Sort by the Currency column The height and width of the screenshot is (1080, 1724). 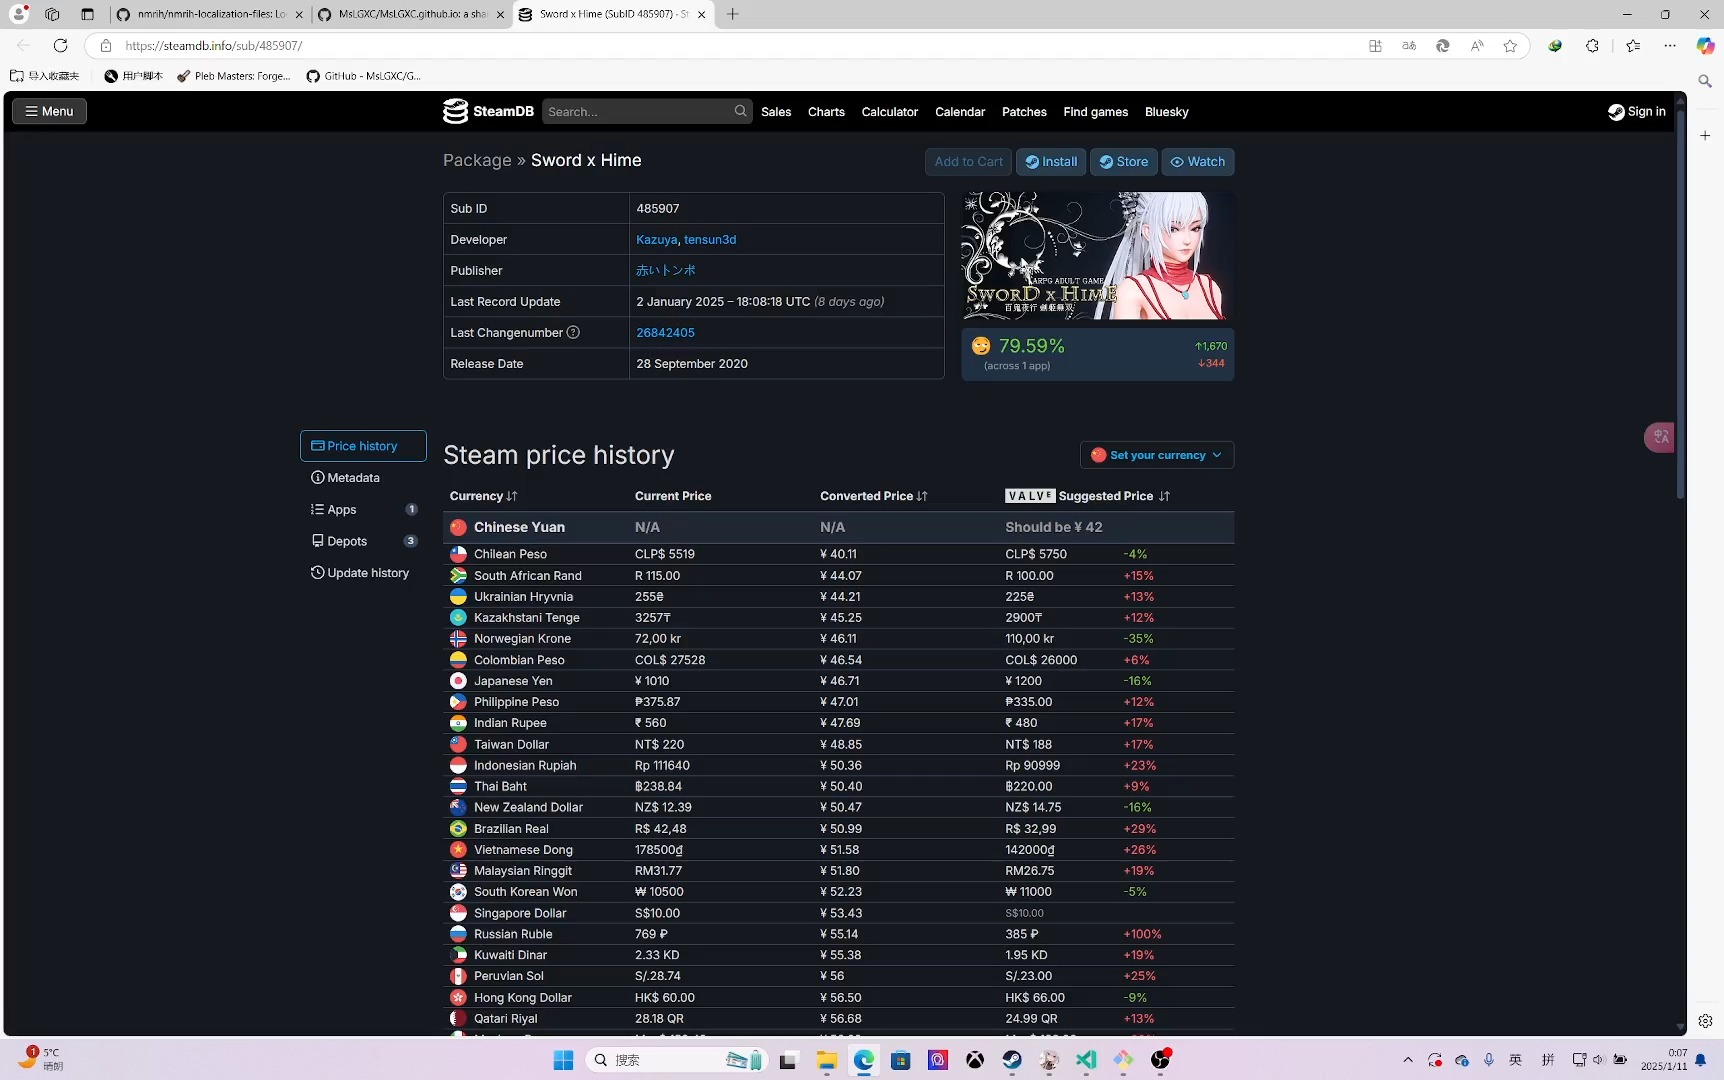[x=483, y=496]
